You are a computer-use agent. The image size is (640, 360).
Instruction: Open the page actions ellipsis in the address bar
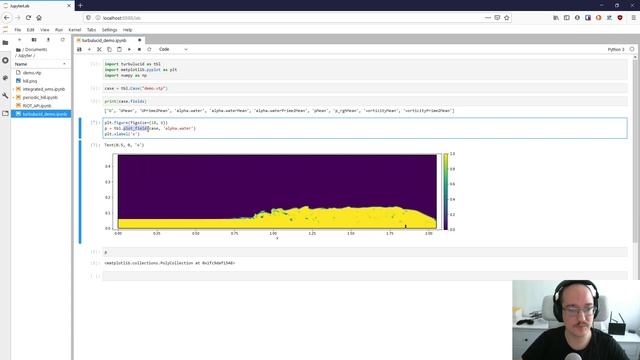(488, 18)
